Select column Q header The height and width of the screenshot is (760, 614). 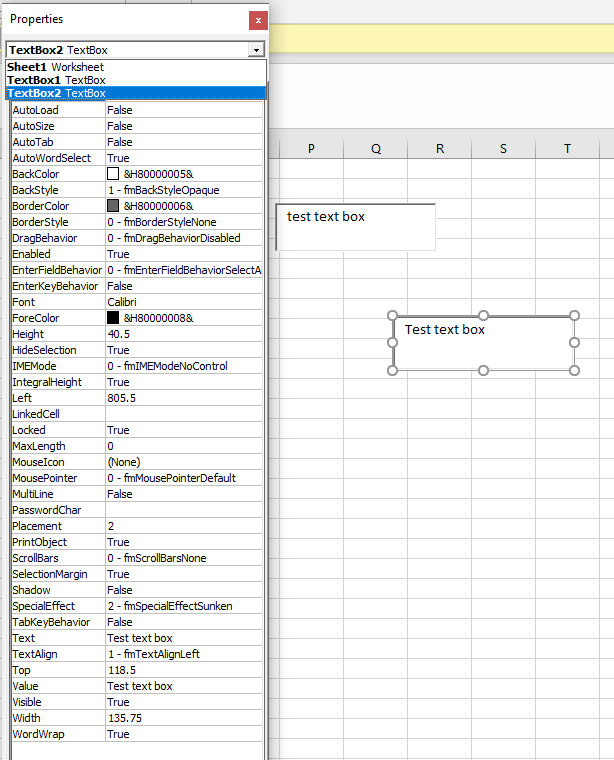tap(376, 148)
